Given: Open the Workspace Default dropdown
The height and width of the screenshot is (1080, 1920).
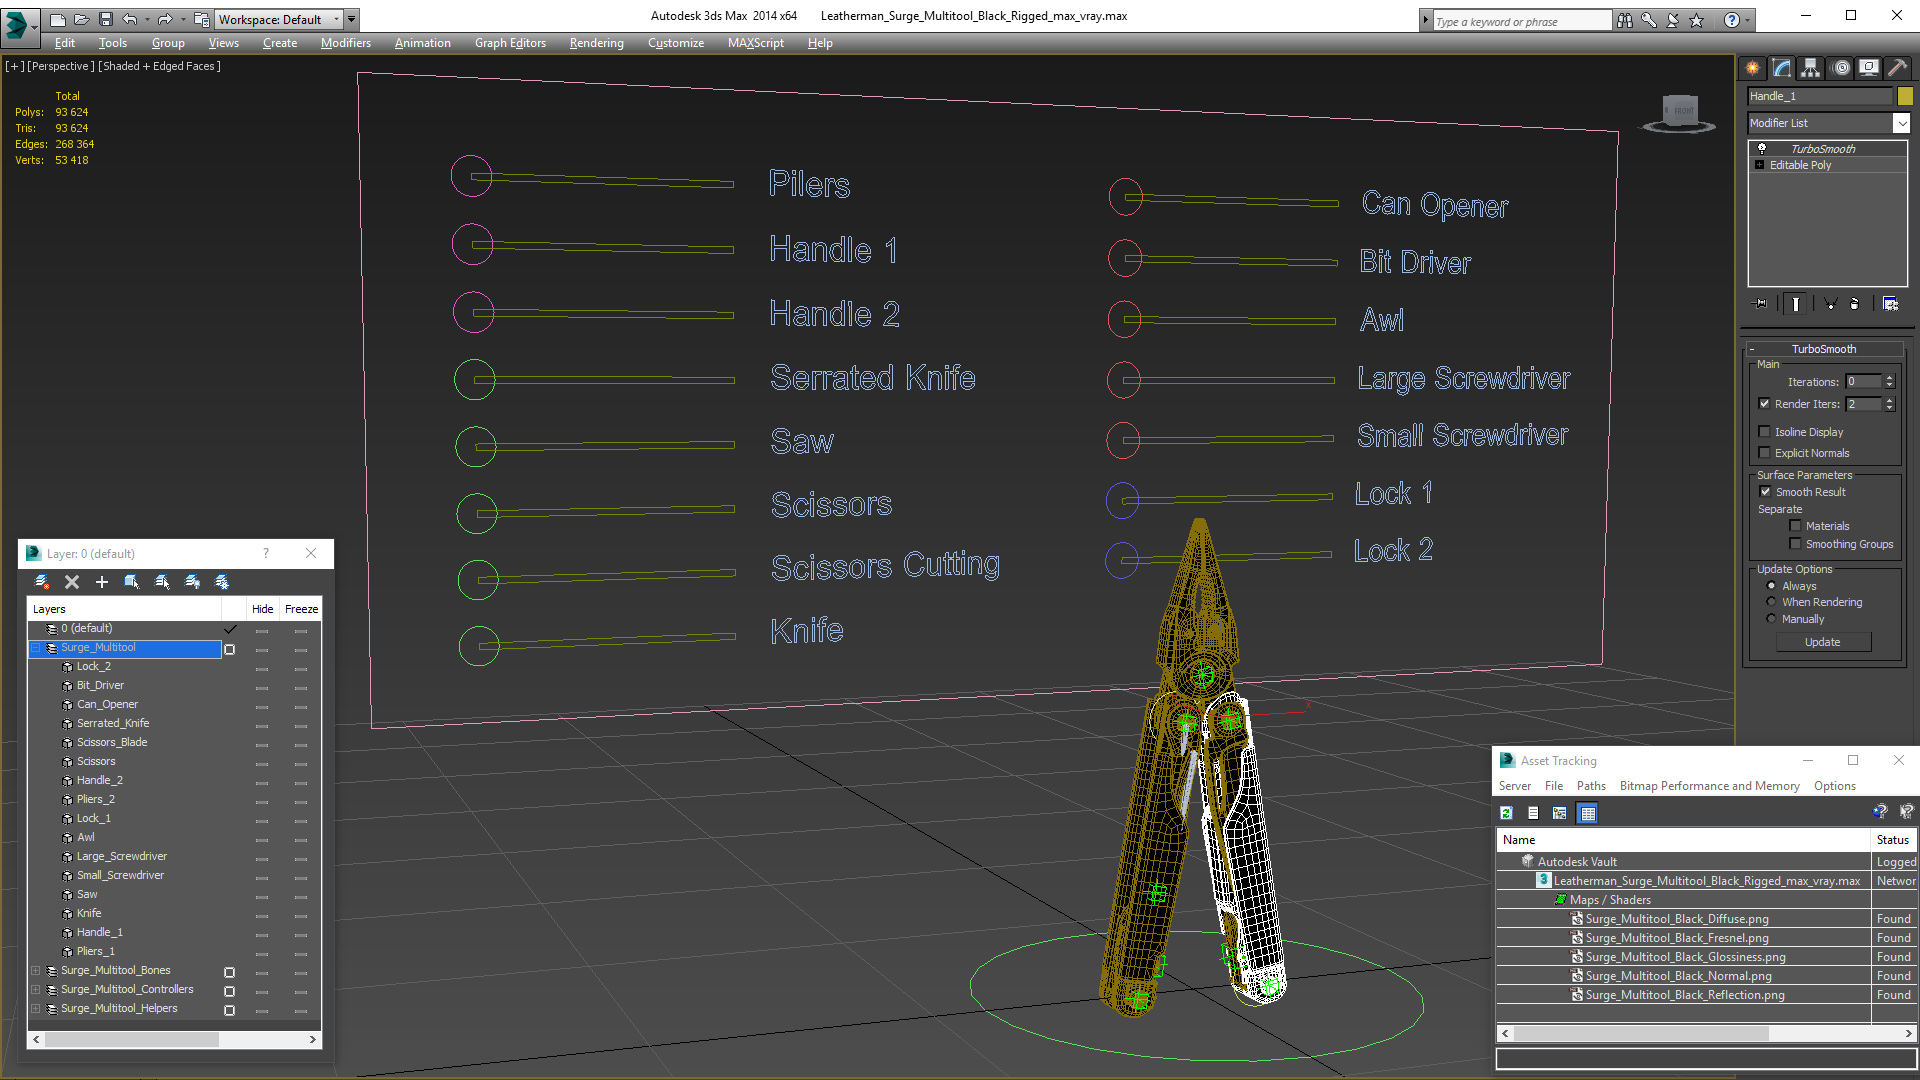Looking at the screenshot, I should 279,19.
